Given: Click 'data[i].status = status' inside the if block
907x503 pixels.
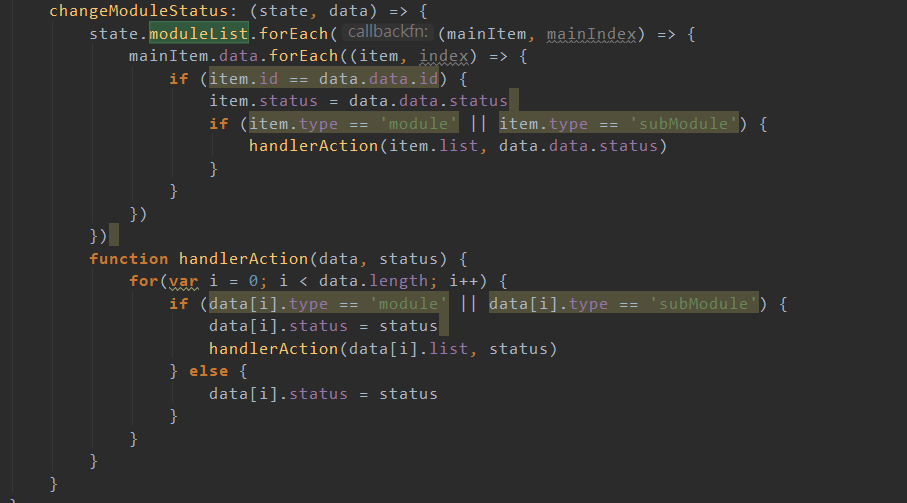Looking at the screenshot, I should (323, 327).
